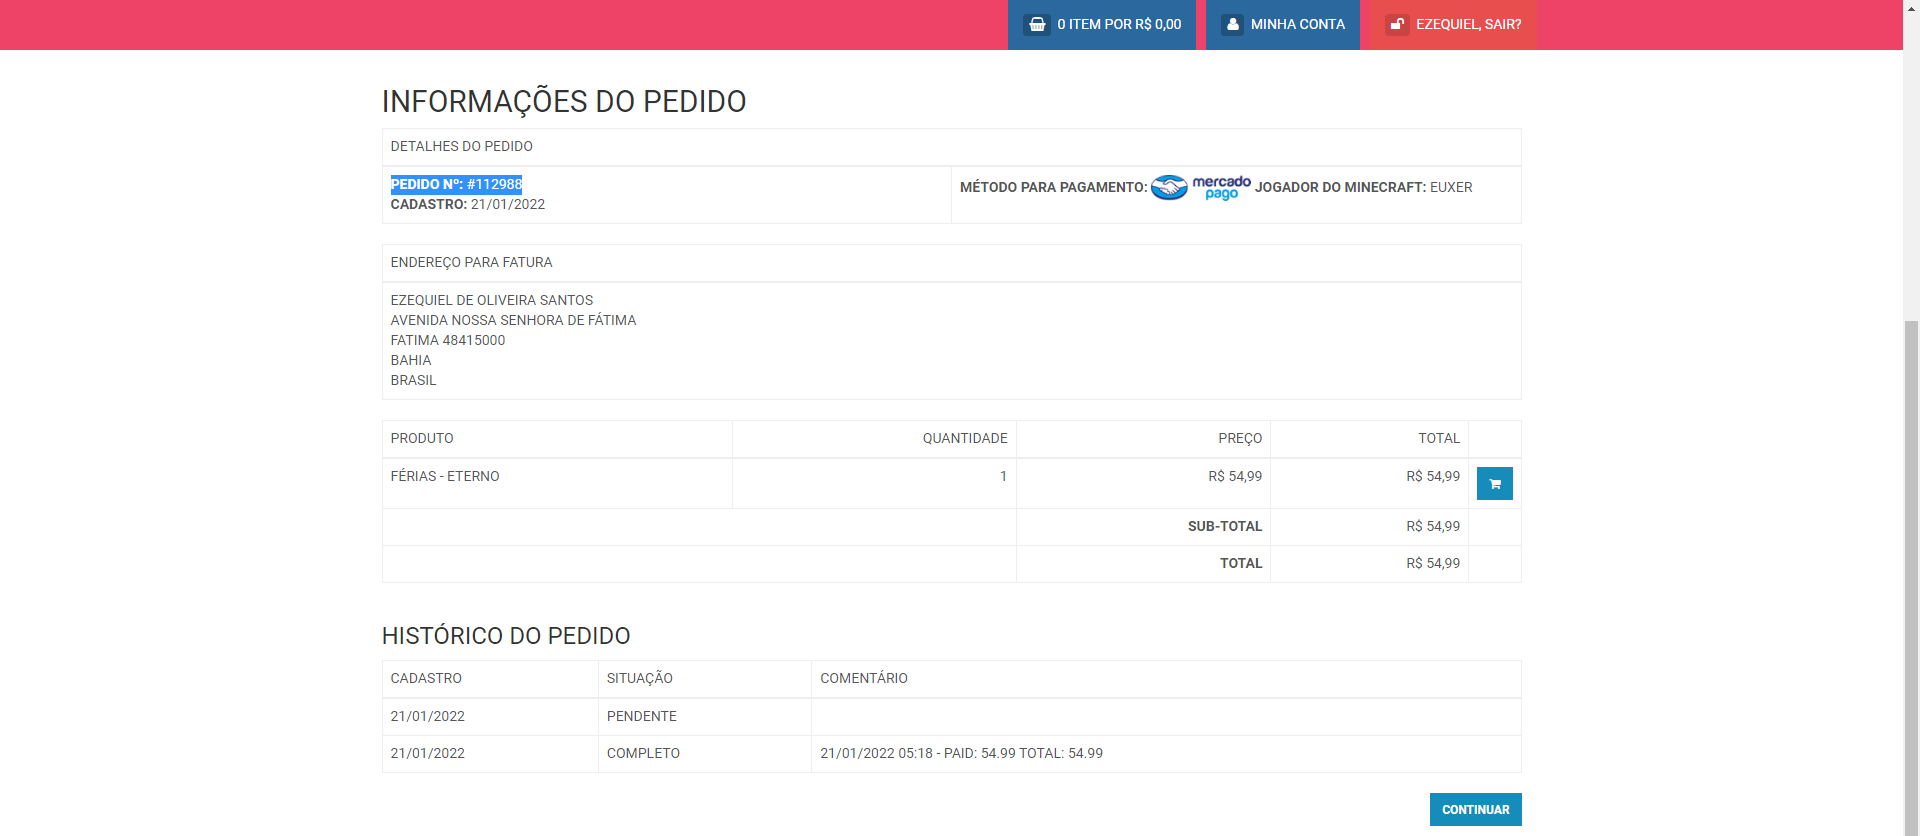Click the Sub-Total label
This screenshot has width=1920, height=836.
tap(1225, 526)
